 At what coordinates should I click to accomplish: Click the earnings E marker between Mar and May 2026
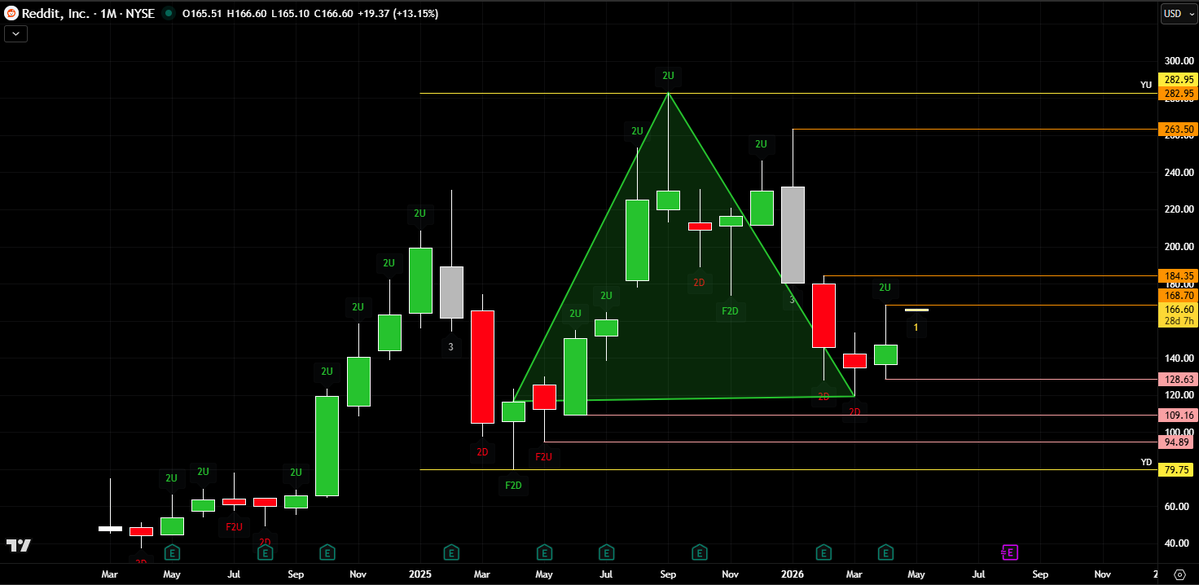coord(885,551)
